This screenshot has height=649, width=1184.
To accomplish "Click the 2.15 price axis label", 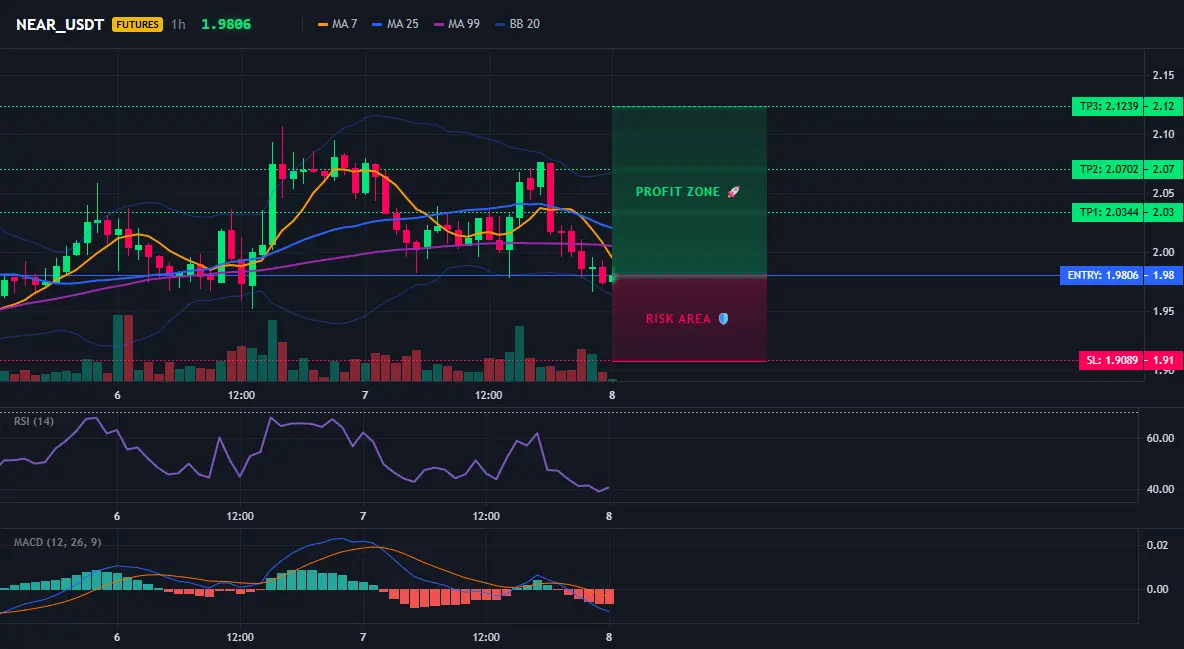I will (1163, 75).
